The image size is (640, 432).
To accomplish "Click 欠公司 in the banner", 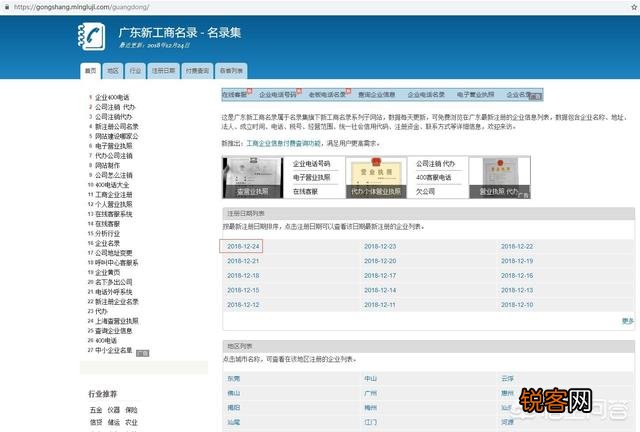I will click(x=425, y=191).
